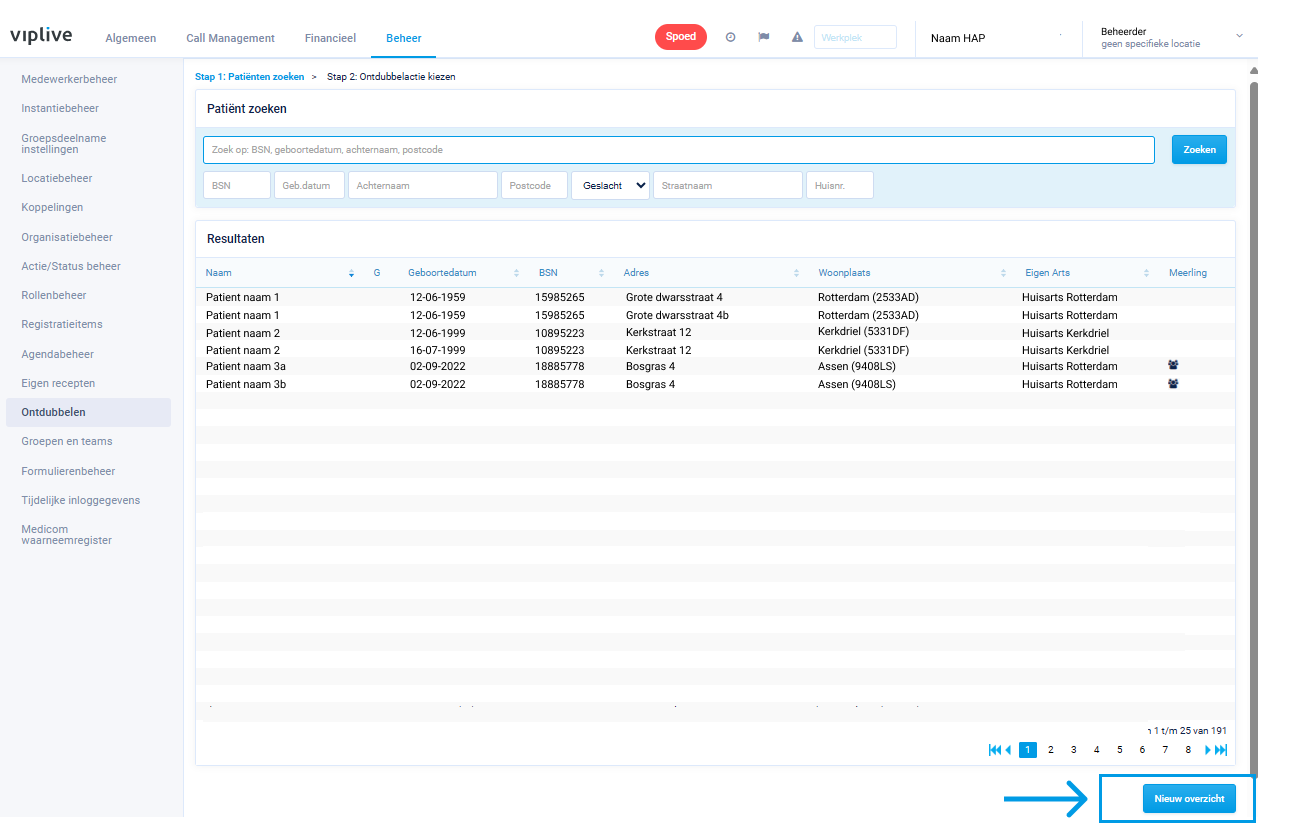
Task: Select row with address Grote dwarsstraat 4b
Action: [x=715, y=315]
